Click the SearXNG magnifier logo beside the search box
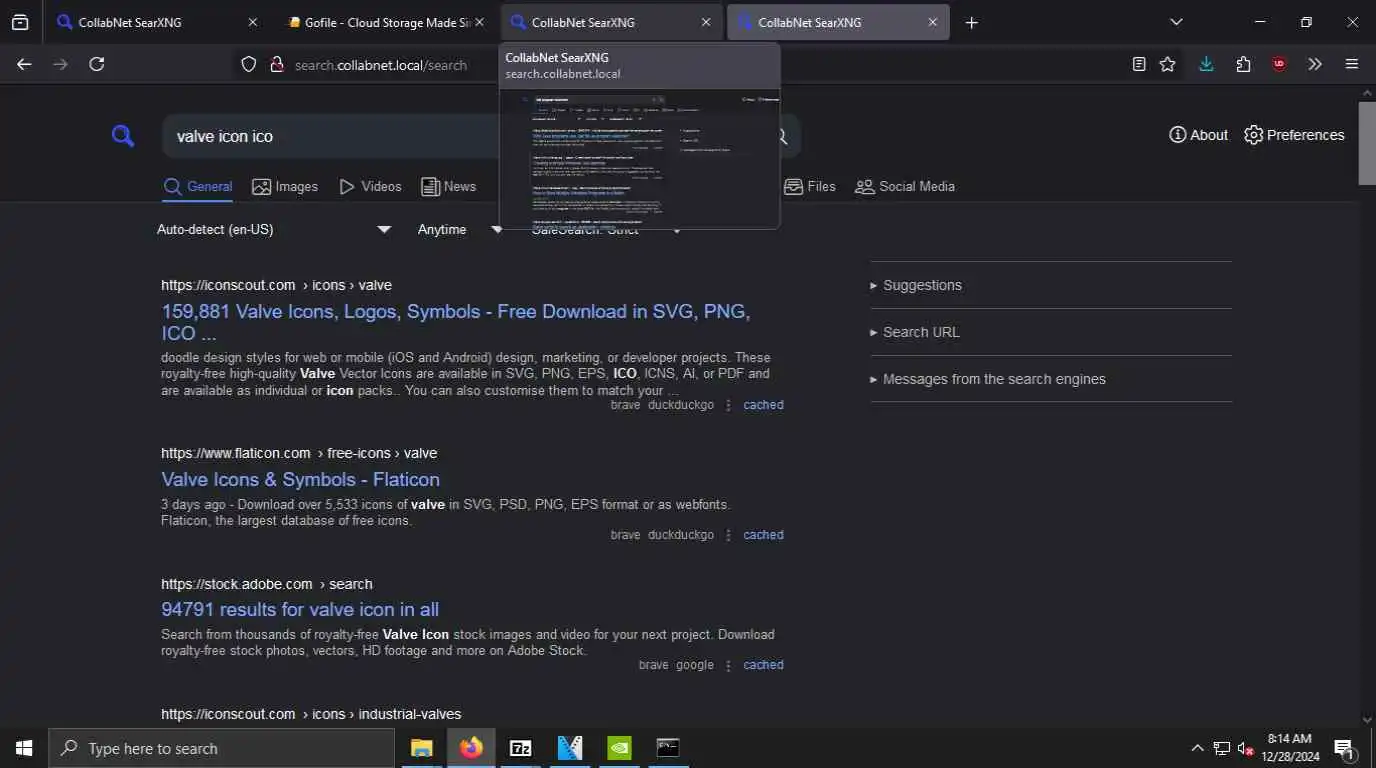The image size is (1376, 768). click(123, 136)
